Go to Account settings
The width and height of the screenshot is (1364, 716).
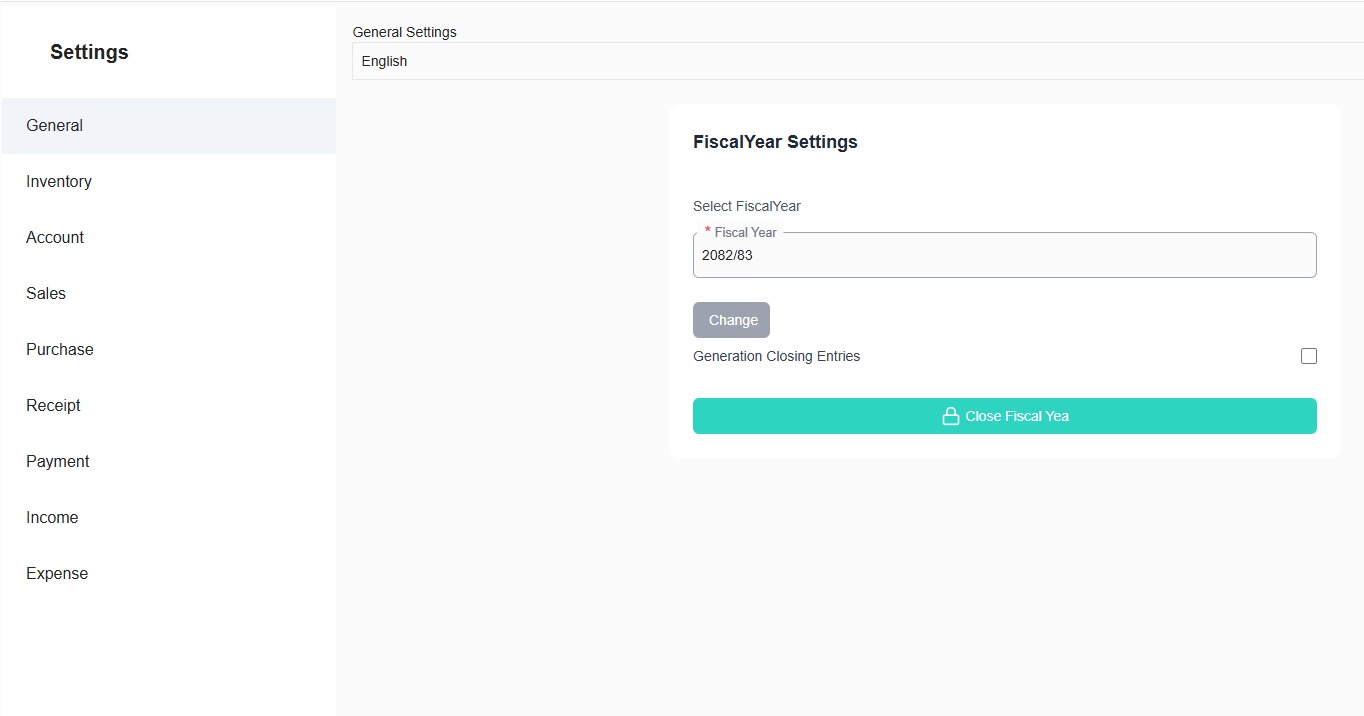tap(55, 238)
